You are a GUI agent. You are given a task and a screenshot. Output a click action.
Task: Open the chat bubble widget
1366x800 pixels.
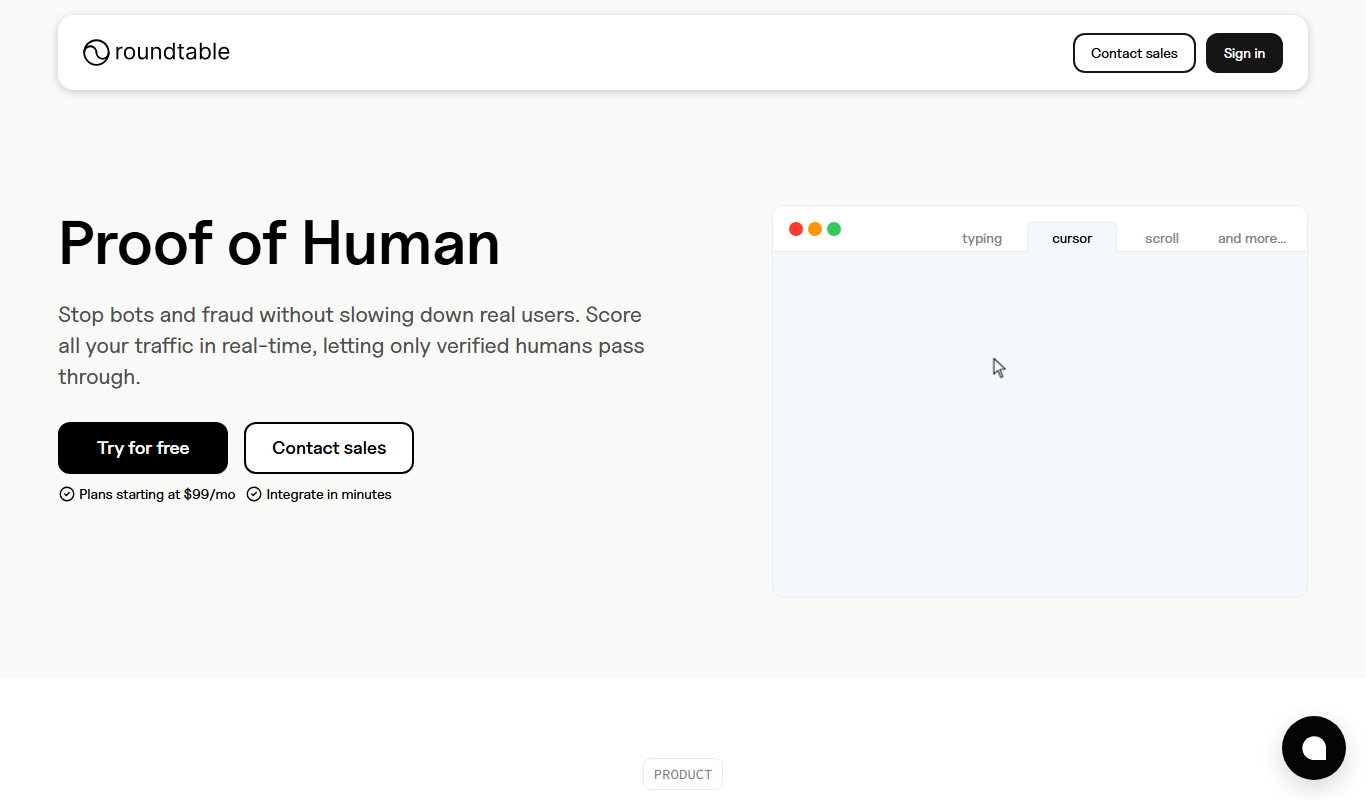tap(1314, 748)
